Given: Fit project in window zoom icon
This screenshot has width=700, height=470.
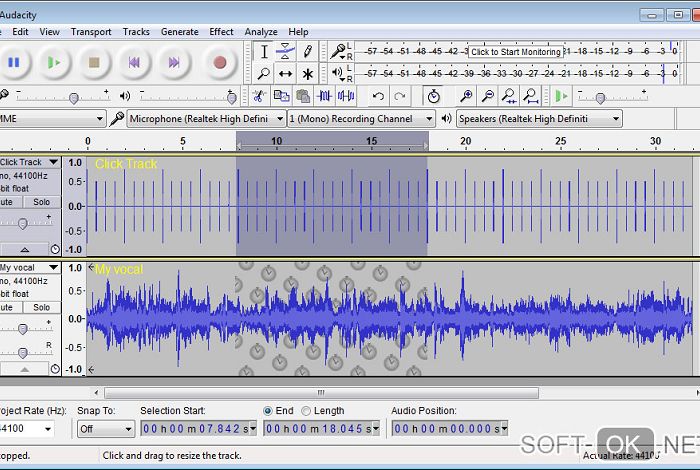Looking at the screenshot, I should coord(531,96).
